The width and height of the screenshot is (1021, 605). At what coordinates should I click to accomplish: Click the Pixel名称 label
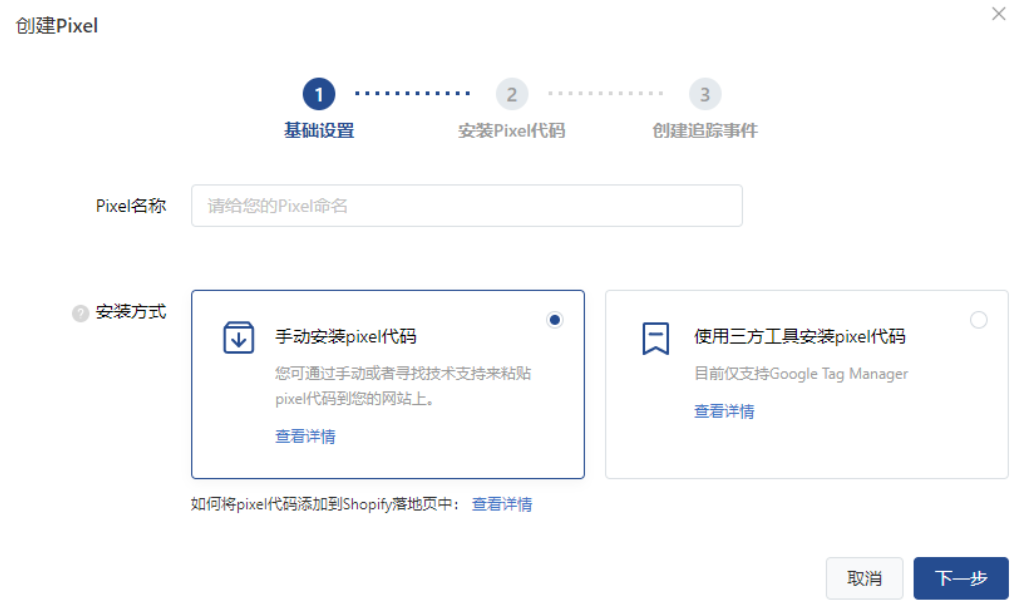[x=131, y=206]
